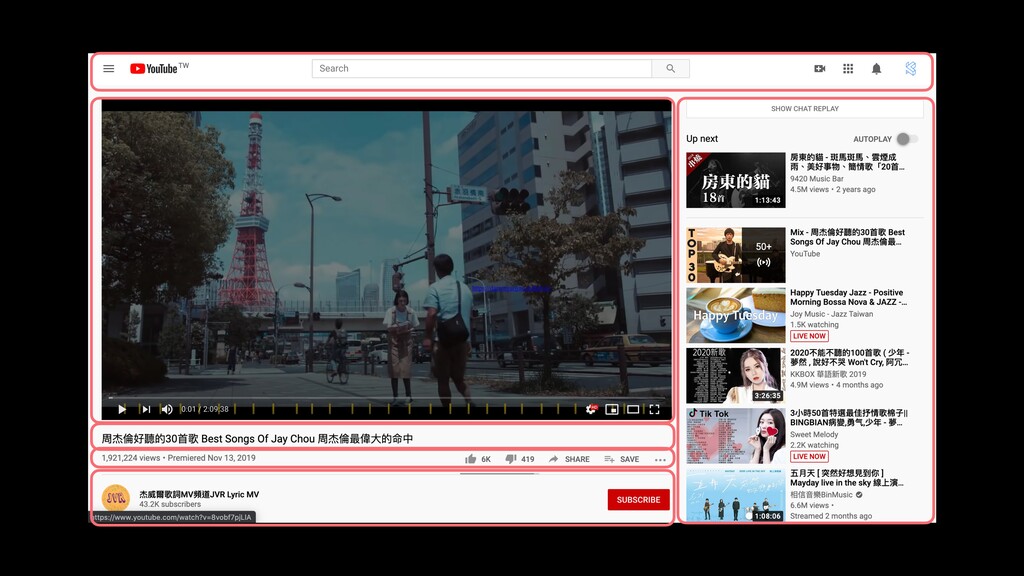Screen dimensions: 1024x576
Task: Enter full screen mode
Action: click(654, 409)
